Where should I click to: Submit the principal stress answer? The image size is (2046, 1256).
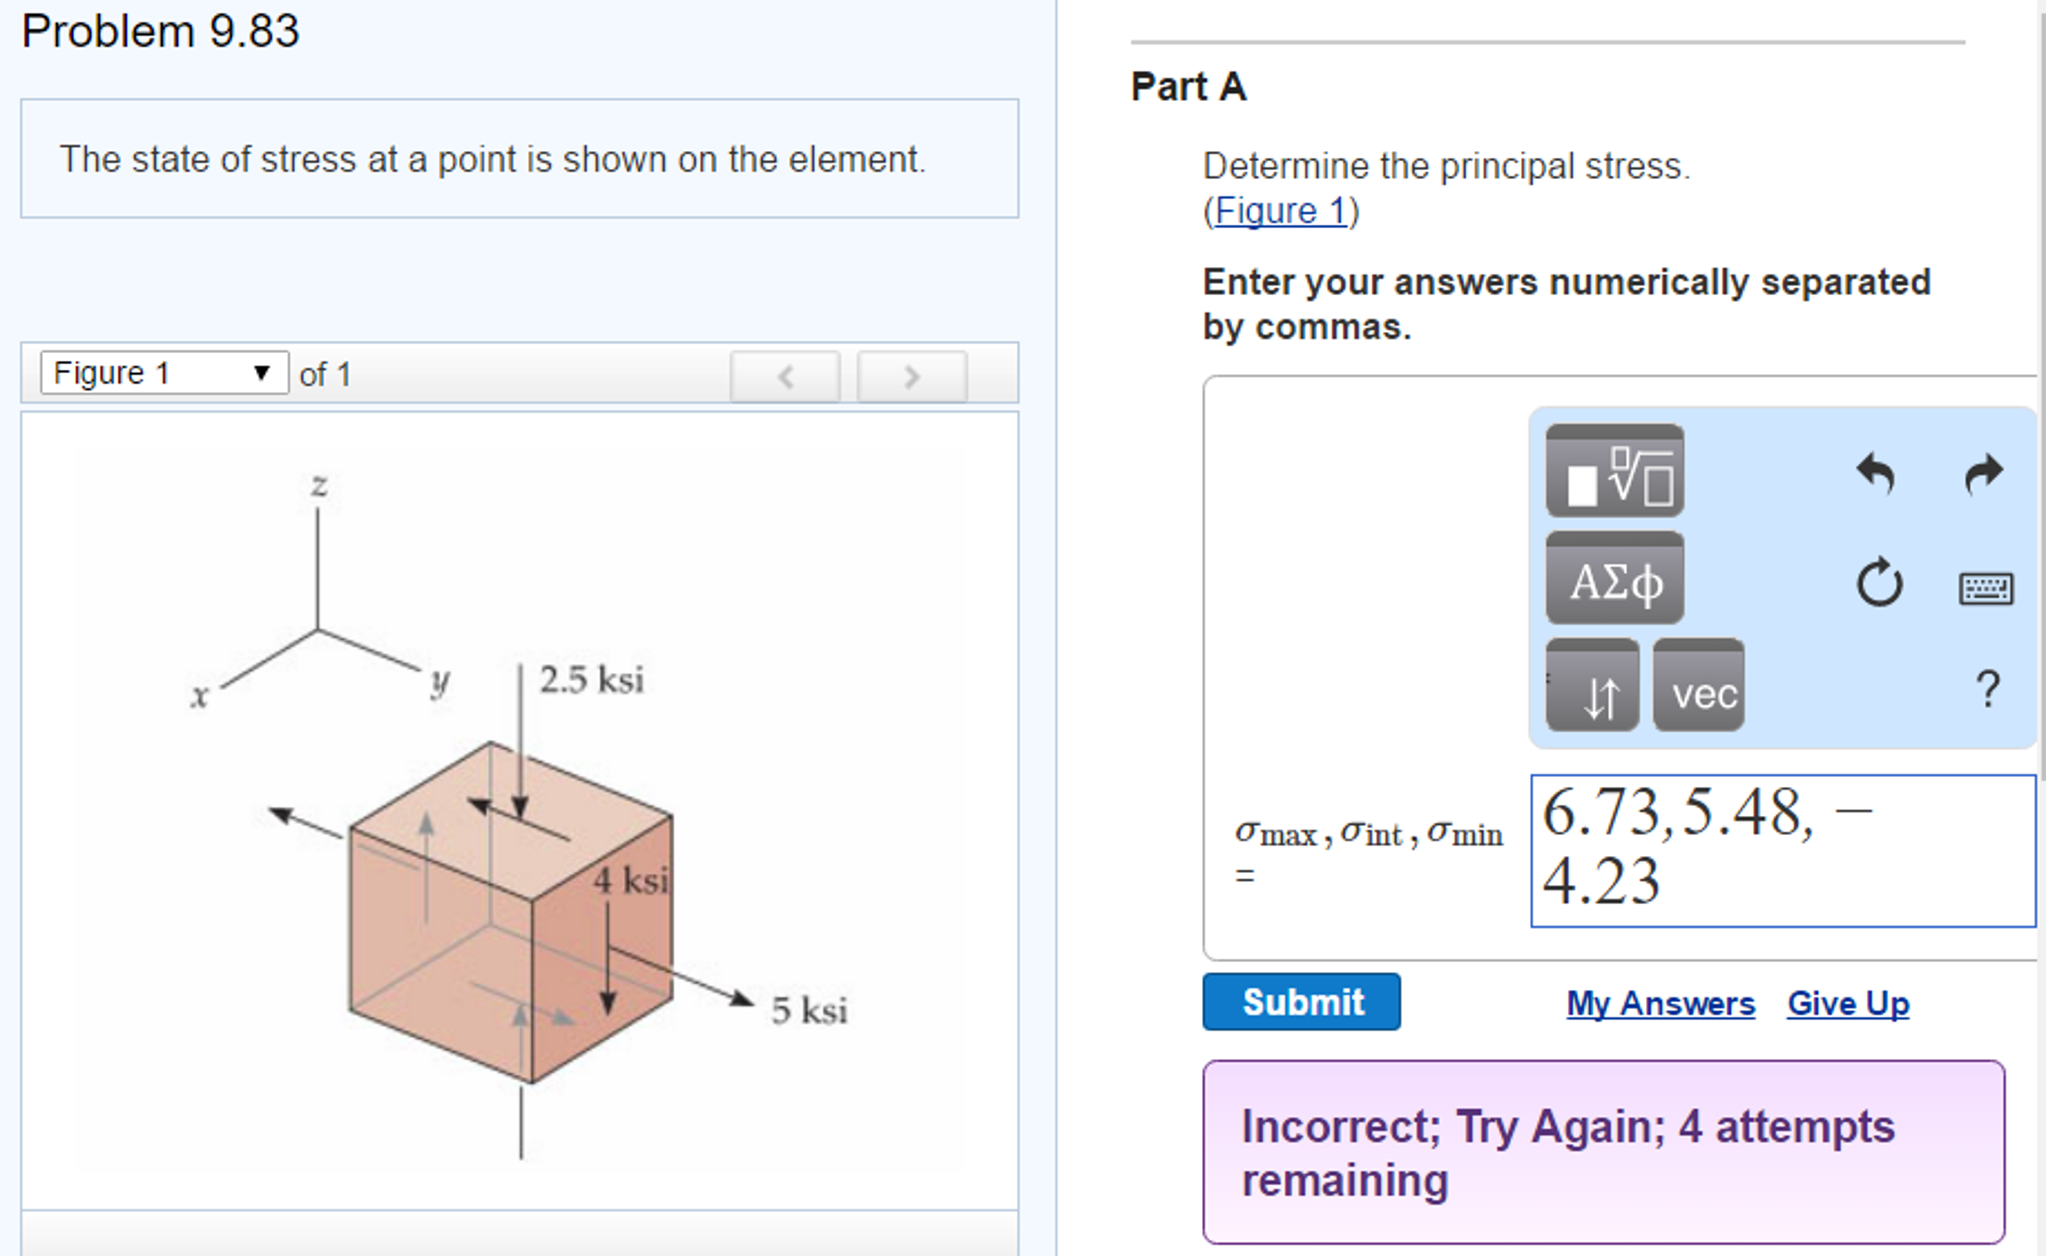click(1300, 1002)
